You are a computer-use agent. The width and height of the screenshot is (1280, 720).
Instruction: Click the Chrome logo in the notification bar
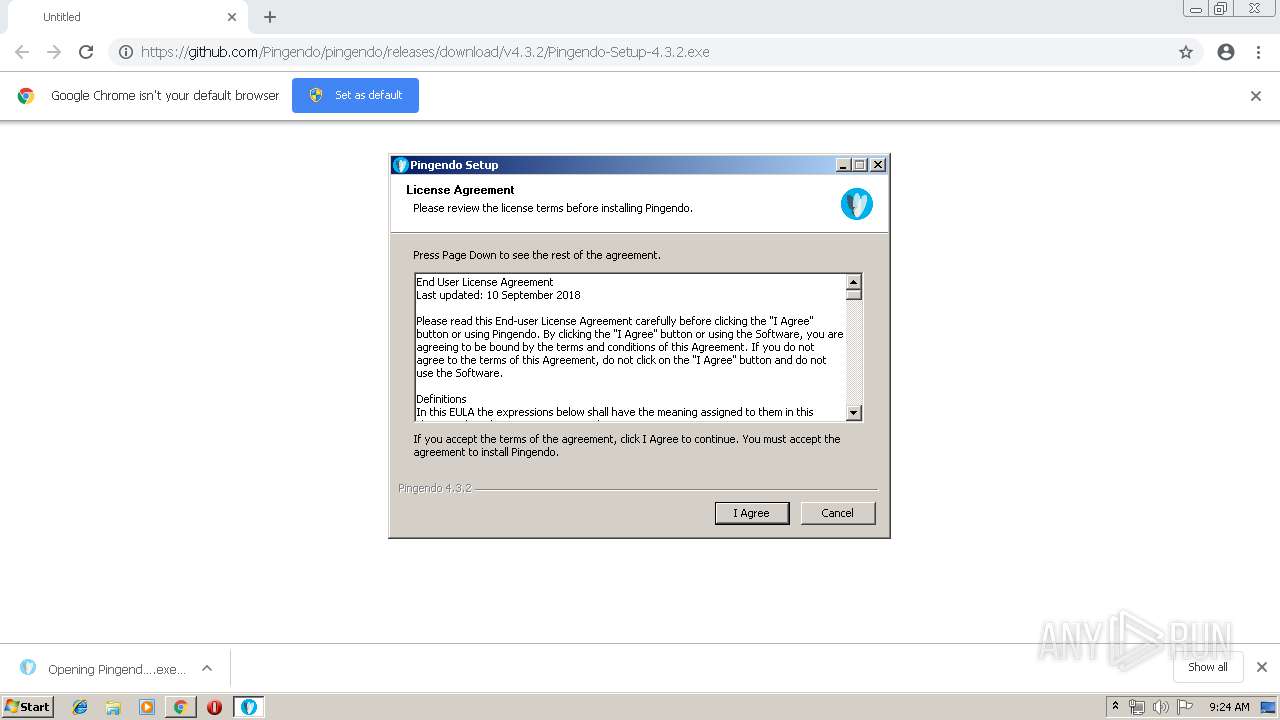(x=26, y=96)
